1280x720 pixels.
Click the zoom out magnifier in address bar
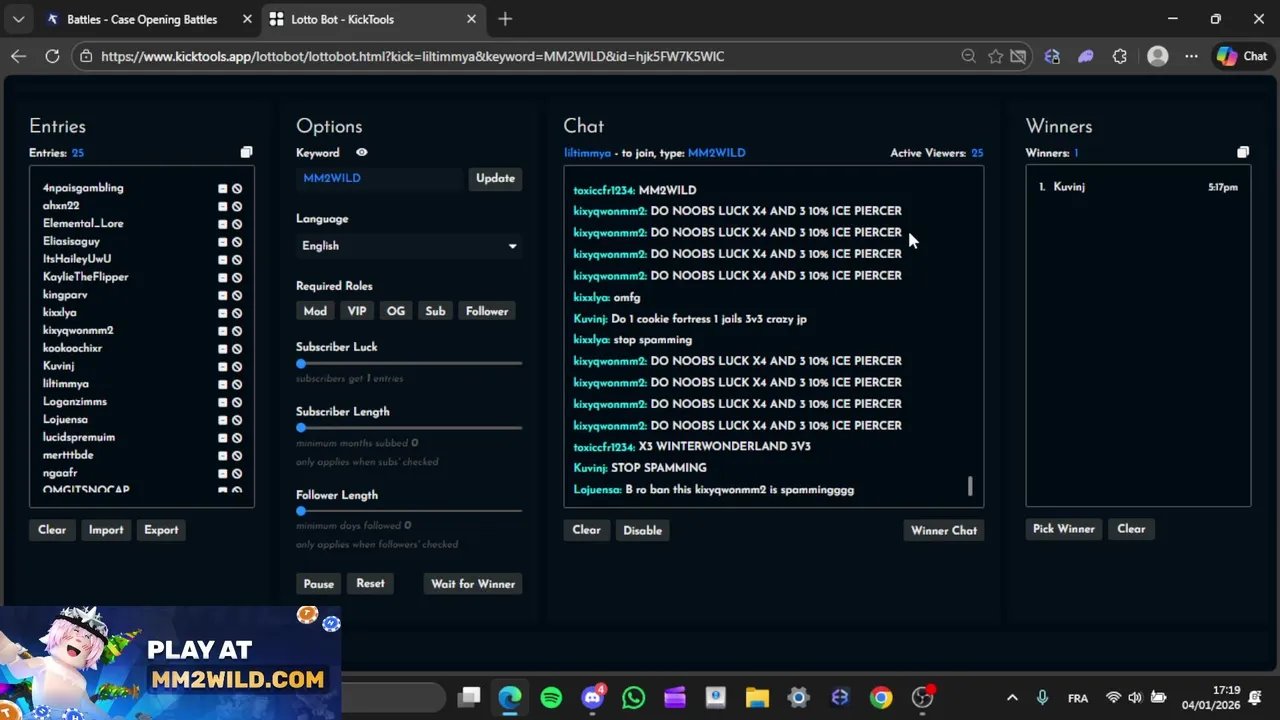click(x=968, y=56)
